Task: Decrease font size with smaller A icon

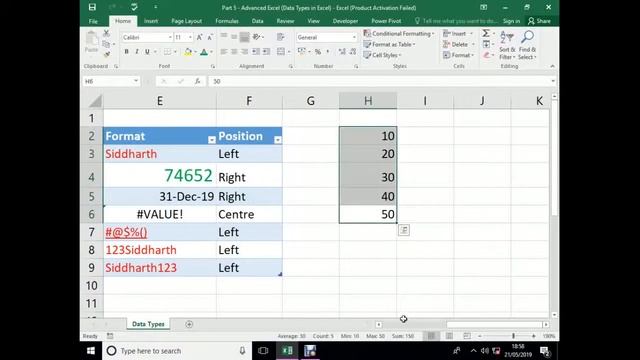Action: (210, 38)
